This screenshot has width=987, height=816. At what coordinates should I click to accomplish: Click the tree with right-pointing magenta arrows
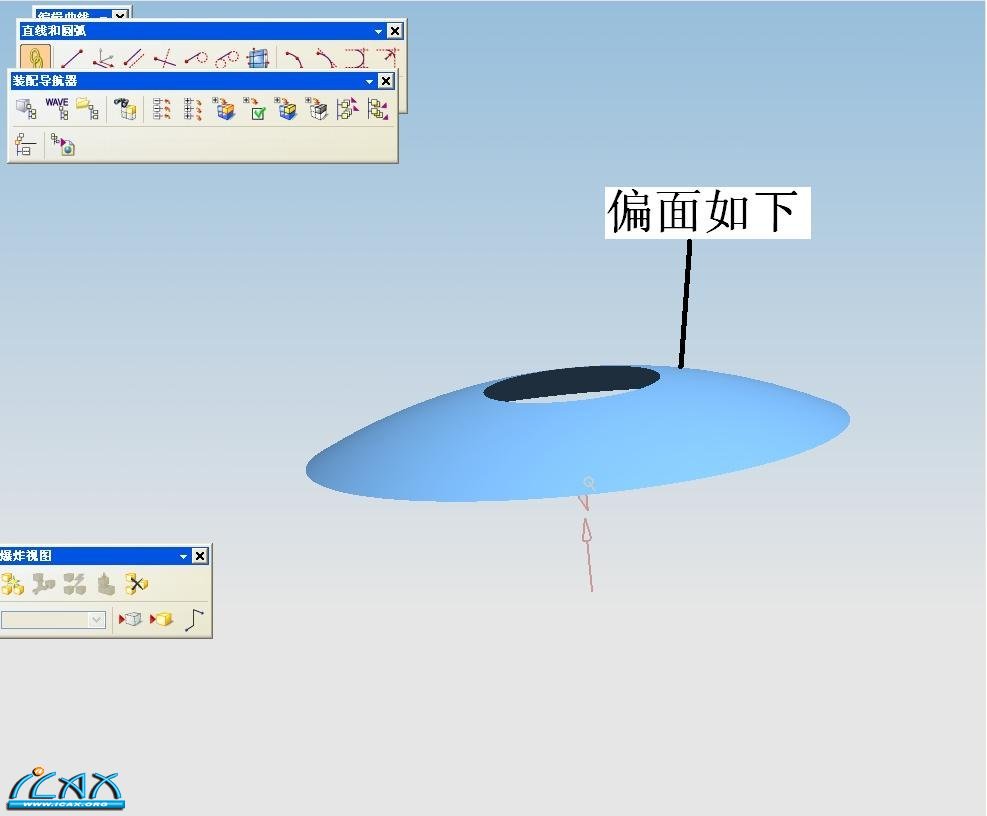tap(347, 109)
